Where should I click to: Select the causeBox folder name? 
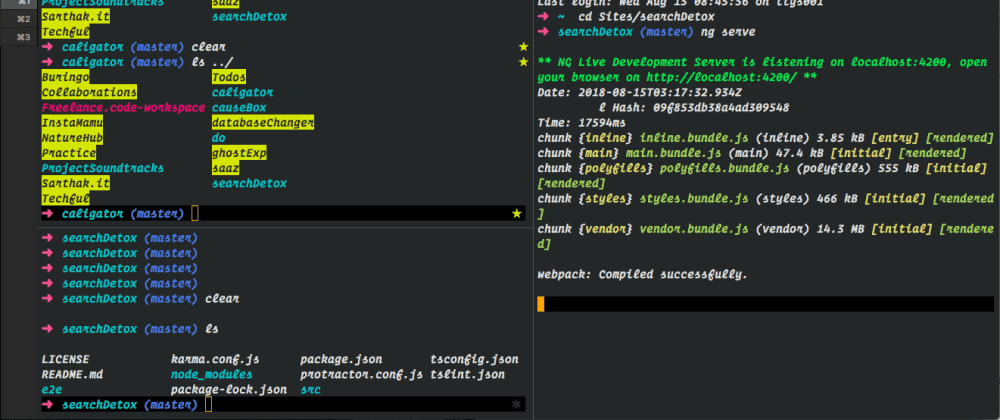click(x=239, y=108)
